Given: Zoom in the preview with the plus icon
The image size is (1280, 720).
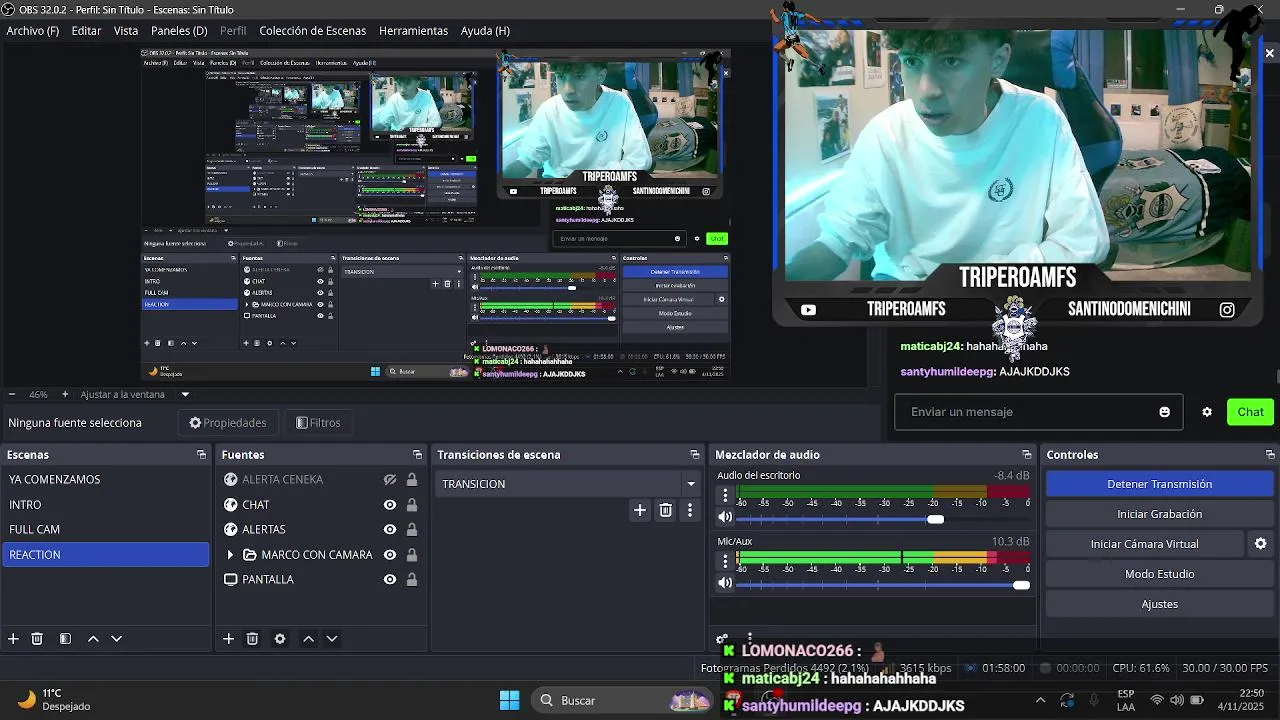Looking at the screenshot, I should [x=64, y=394].
